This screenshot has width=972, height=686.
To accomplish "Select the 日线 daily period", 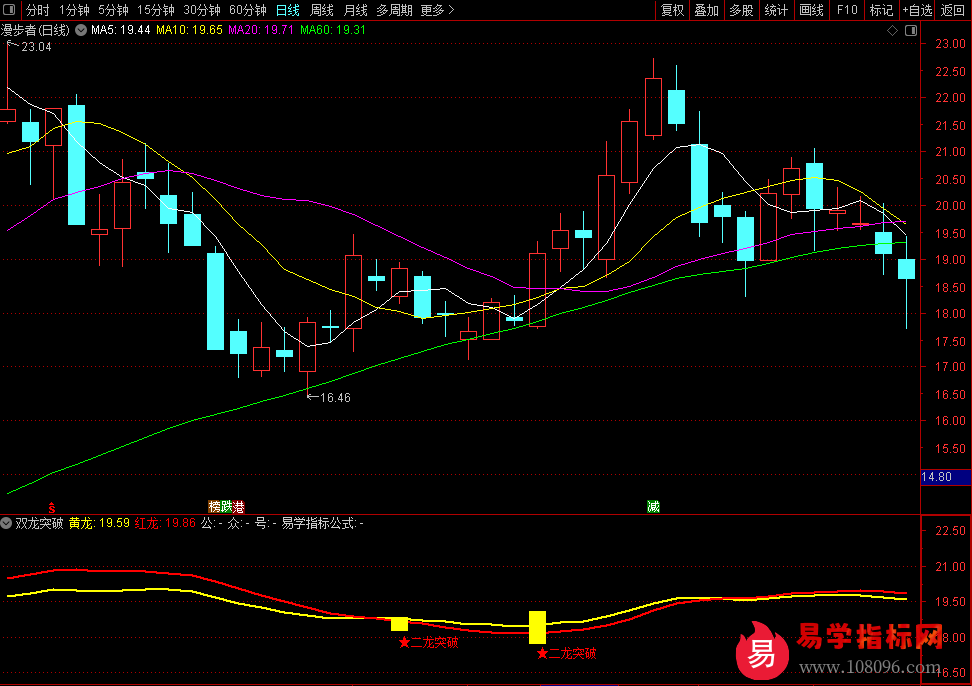I will [288, 10].
